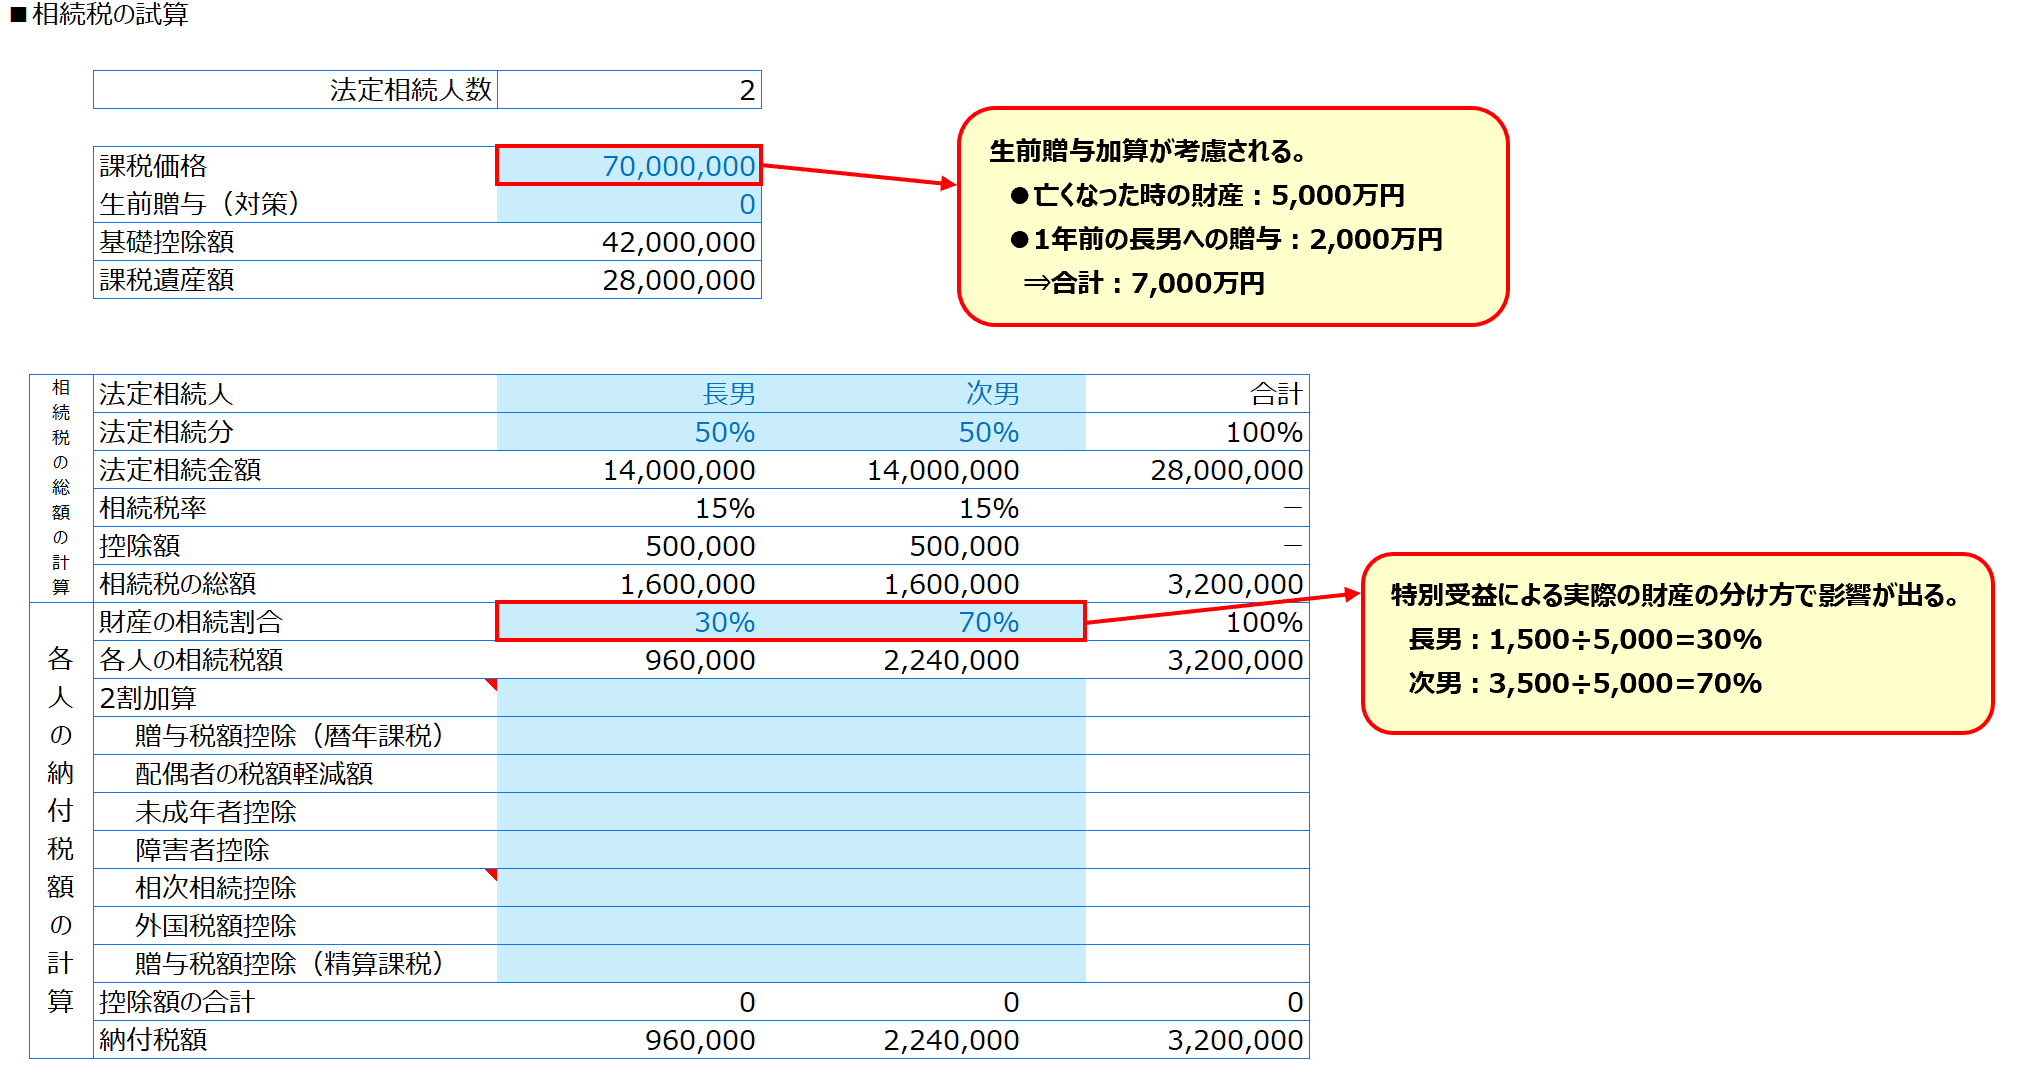Click the 長男 column header cell
The height and width of the screenshot is (1079, 2018).
coord(628,394)
